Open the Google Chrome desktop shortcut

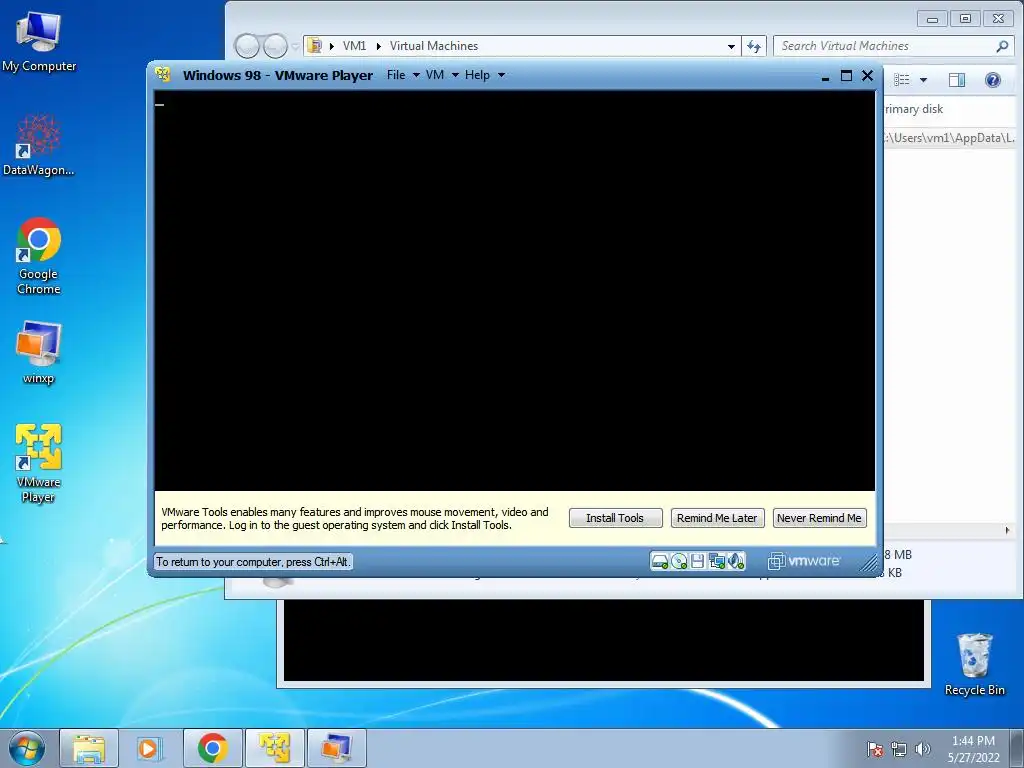coord(39,256)
